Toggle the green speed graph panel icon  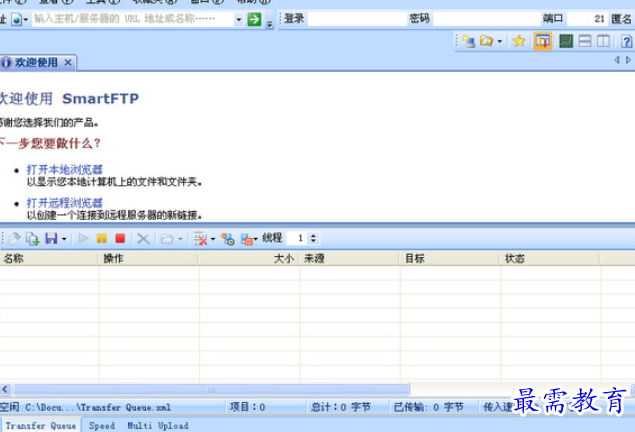pos(566,41)
